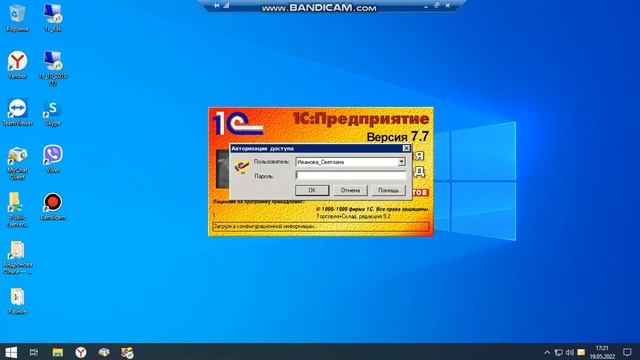Open the taskbar clock and calendar
This screenshot has width=640, height=360.
[602, 352]
